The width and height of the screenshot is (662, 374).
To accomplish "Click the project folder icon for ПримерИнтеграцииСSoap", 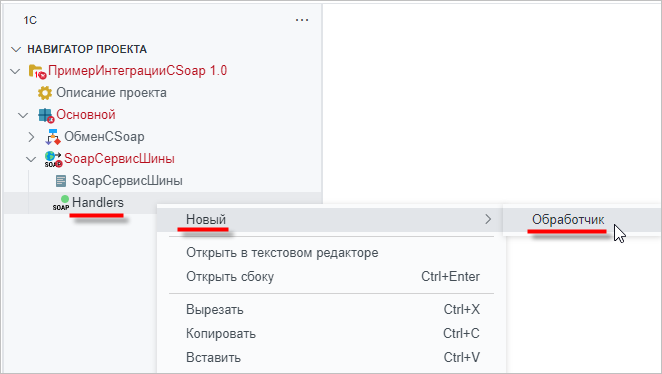I will (x=37, y=71).
